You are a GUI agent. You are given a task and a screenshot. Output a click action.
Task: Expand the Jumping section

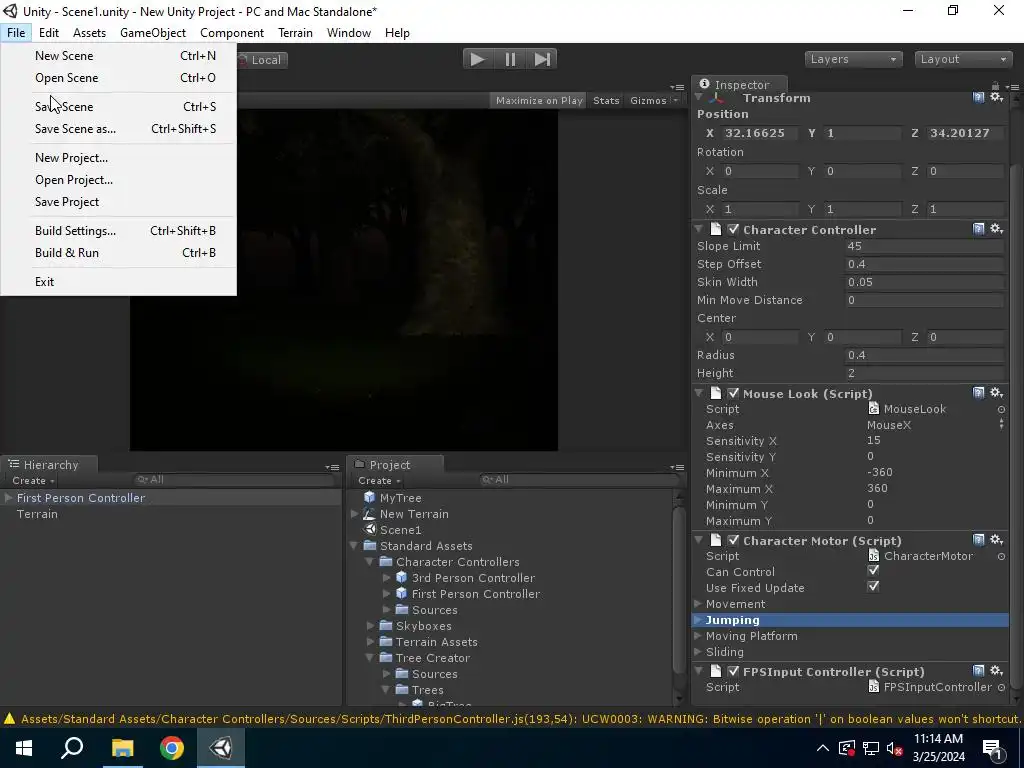pyautogui.click(x=698, y=620)
